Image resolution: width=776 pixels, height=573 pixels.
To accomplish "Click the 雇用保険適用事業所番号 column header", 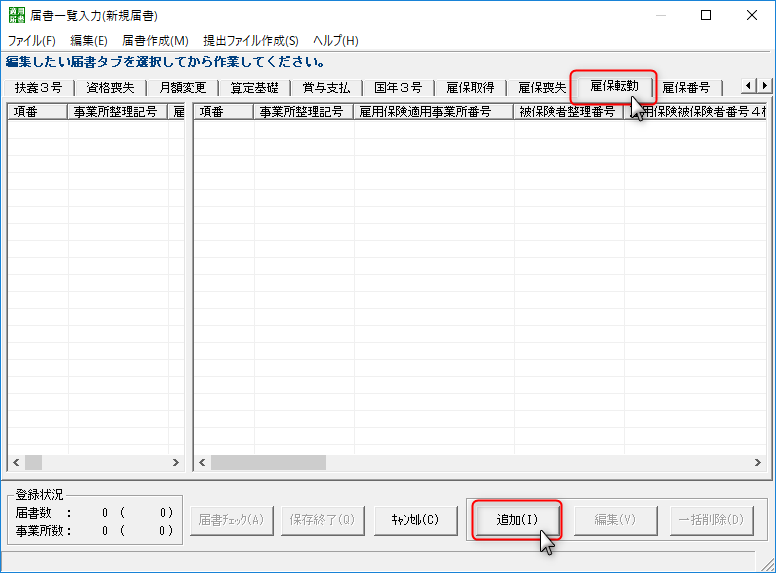I will pos(434,112).
